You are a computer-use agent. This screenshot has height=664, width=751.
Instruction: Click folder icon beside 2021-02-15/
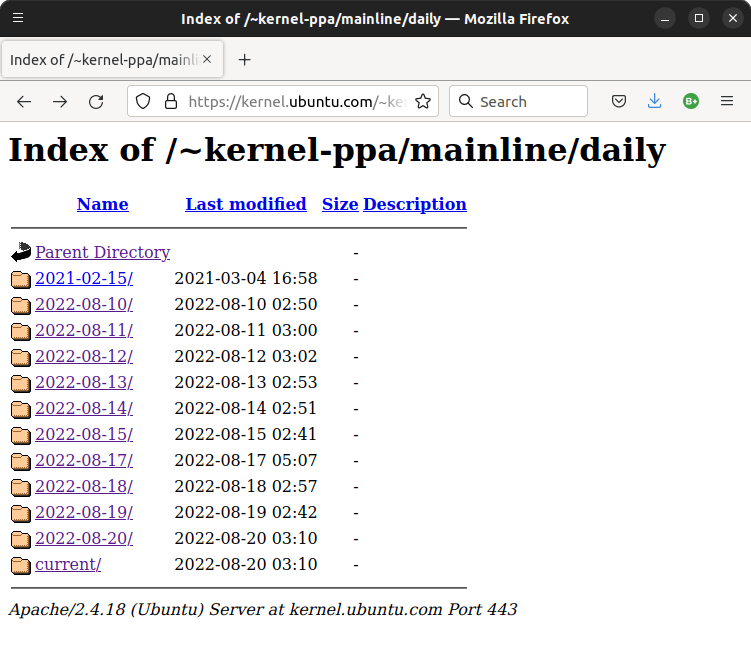[21, 279]
